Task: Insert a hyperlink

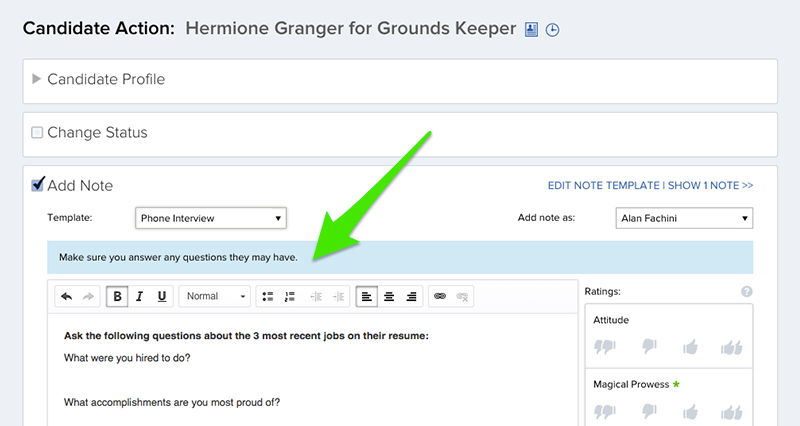Action: click(440, 296)
